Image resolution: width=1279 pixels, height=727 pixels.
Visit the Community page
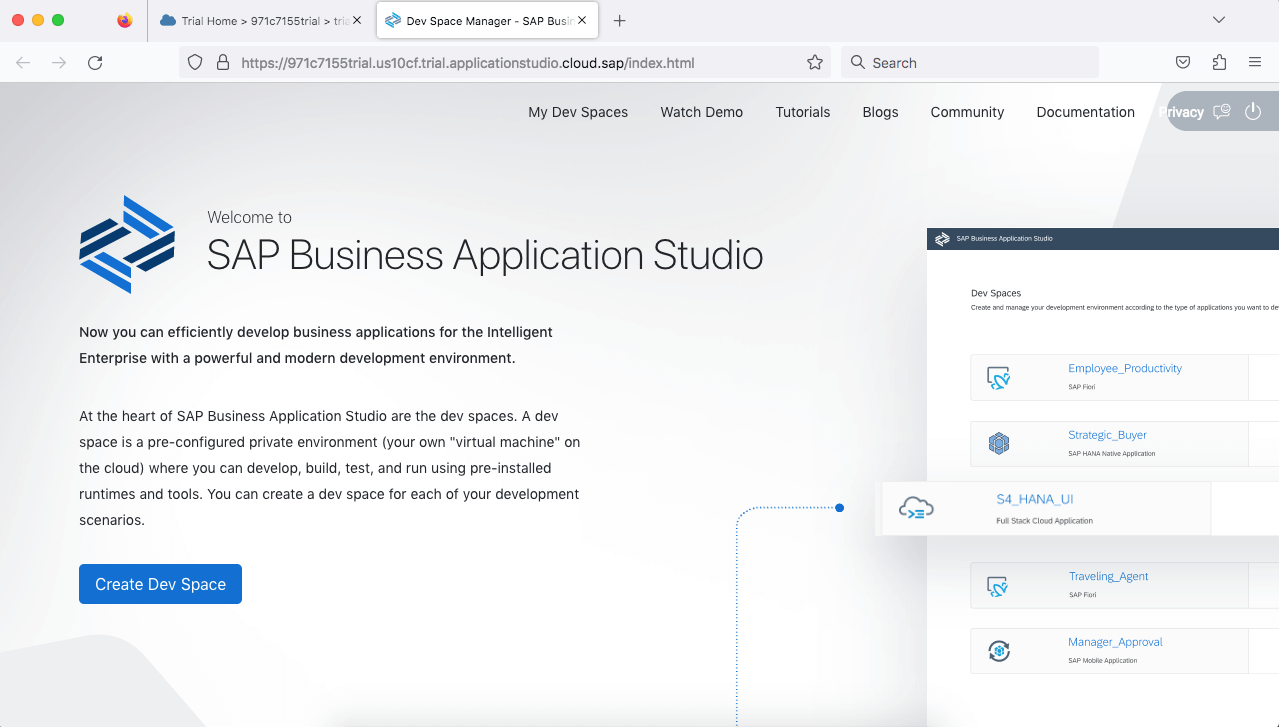967,112
